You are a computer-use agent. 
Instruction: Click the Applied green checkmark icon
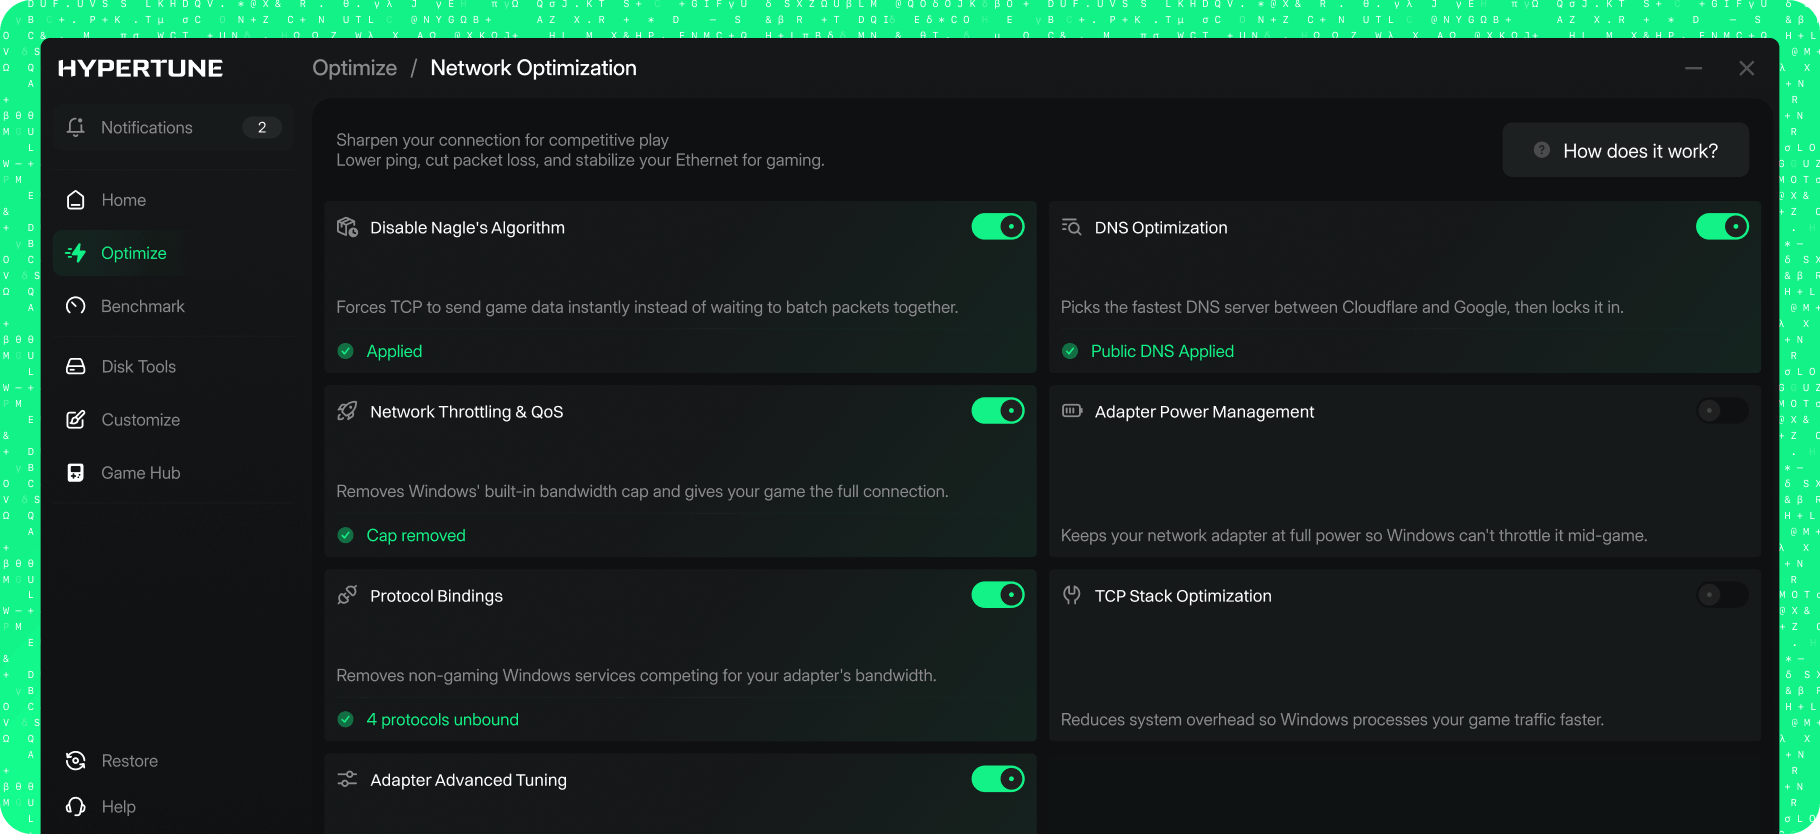346,351
